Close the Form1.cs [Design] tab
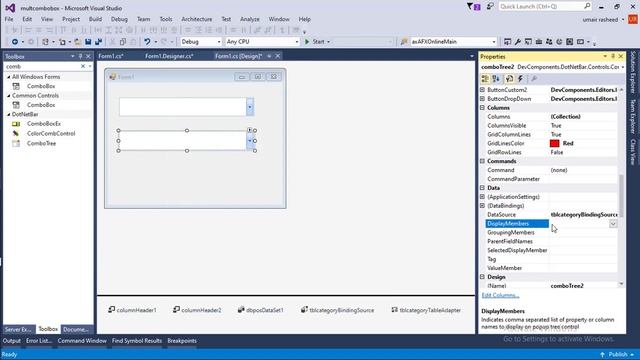640x360 pixels. (278, 56)
